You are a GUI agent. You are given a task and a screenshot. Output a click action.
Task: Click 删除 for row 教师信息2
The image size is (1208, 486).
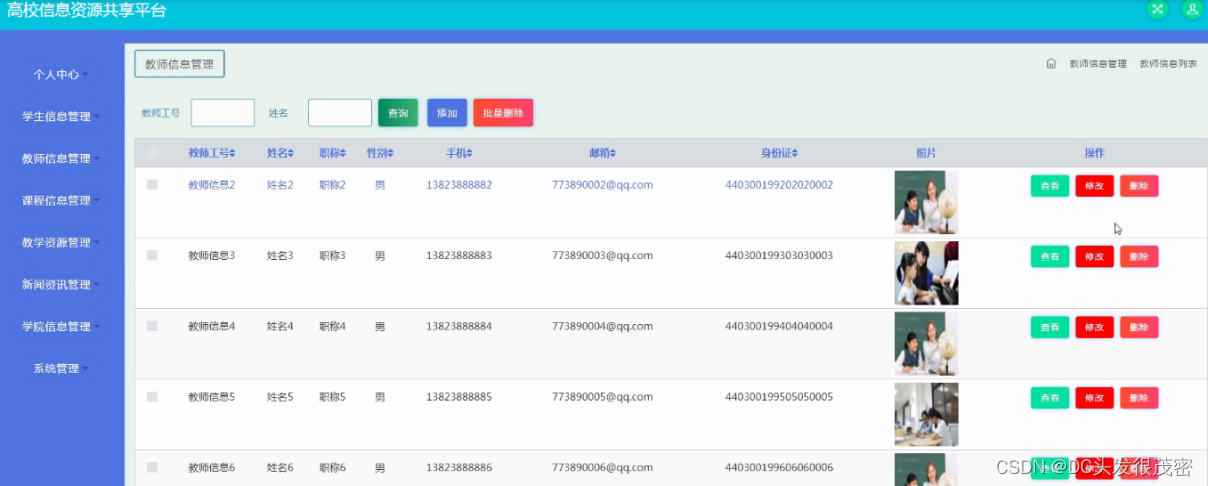1139,186
